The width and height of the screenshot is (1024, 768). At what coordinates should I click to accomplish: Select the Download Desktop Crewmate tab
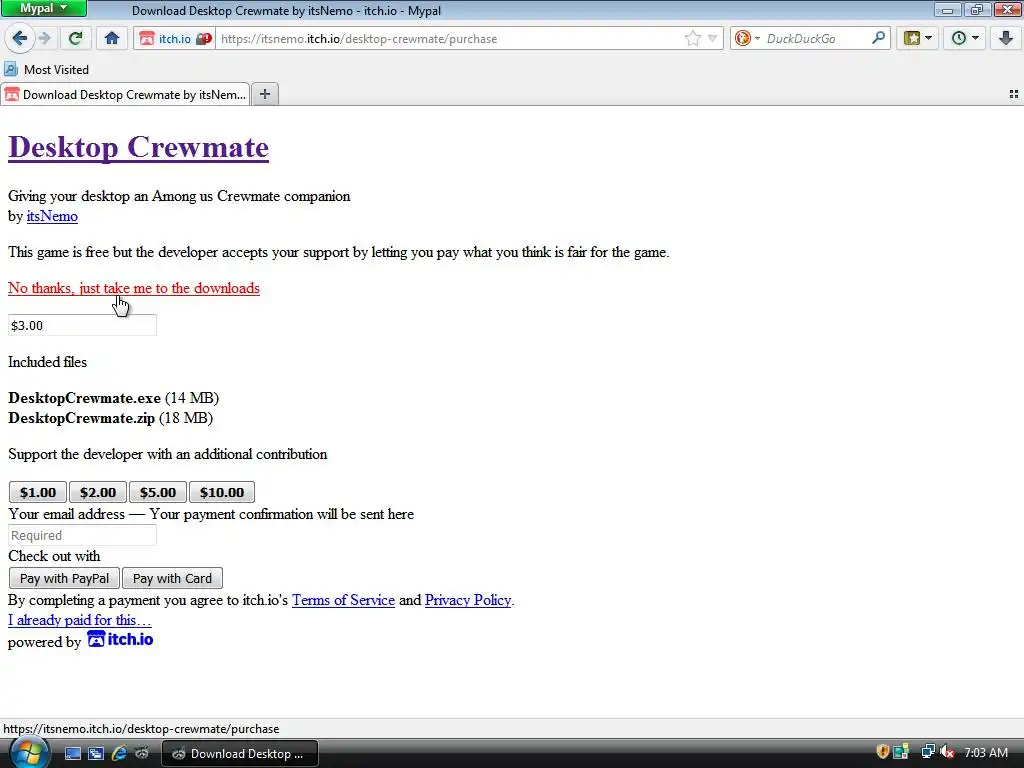click(125, 95)
